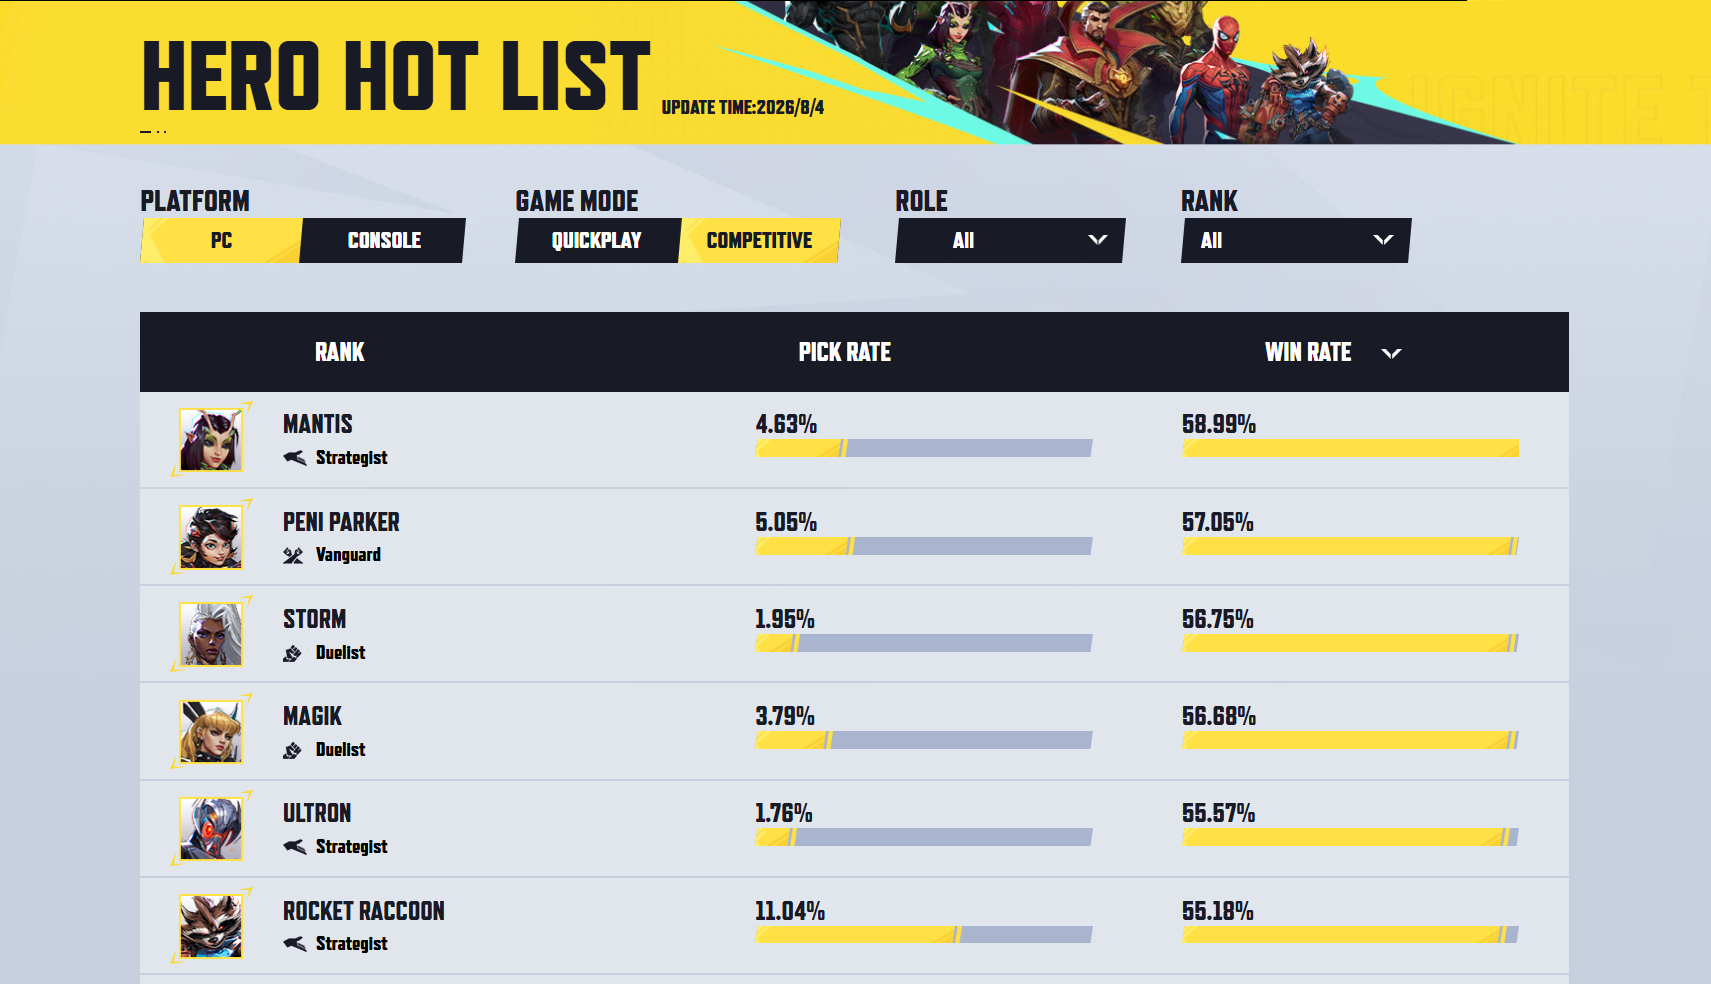Select Quickplay game mode
The height and width of the screenshot is (984, 1711).
coord(597,241)
